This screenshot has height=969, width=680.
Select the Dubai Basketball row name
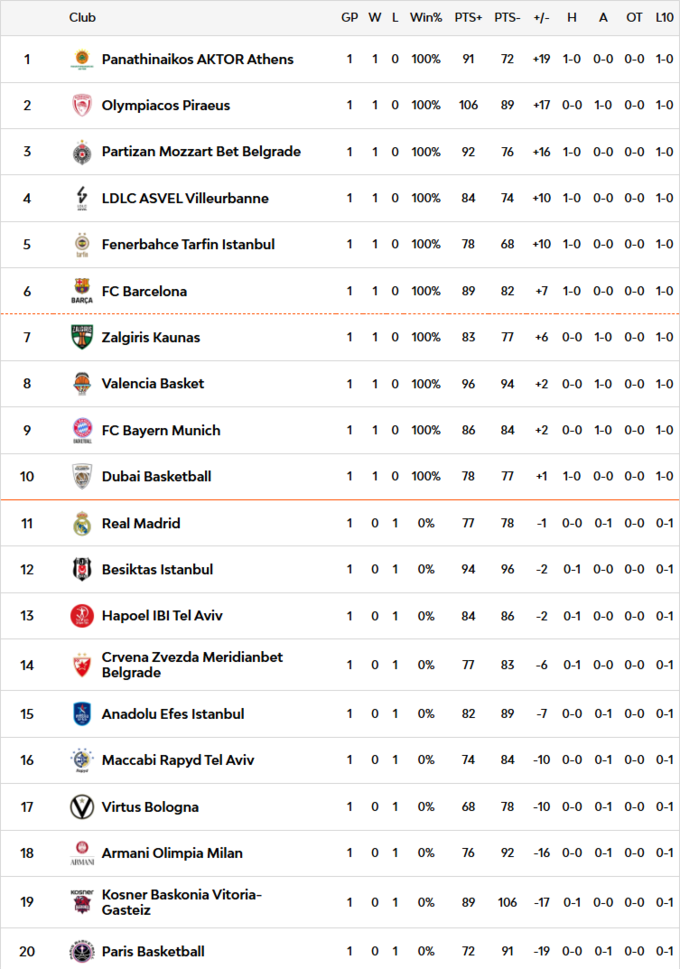(x=156, y=476)
